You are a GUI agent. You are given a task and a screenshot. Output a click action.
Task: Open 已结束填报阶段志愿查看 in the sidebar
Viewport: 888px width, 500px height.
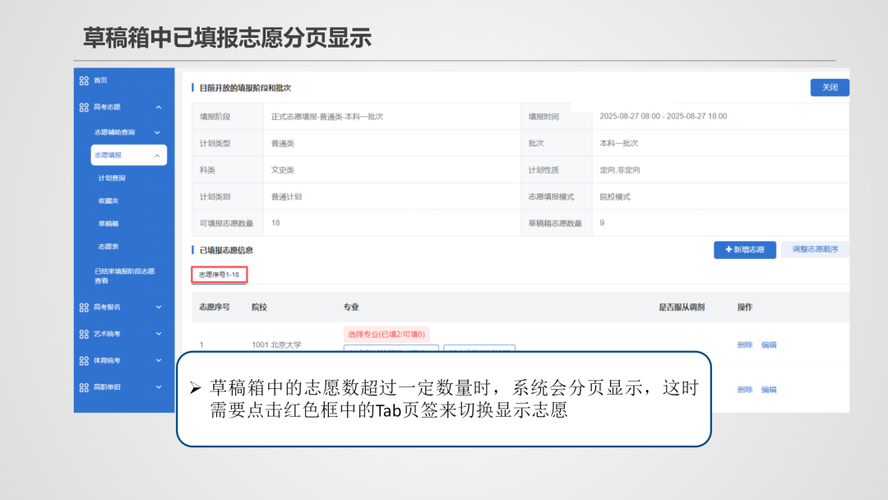click(125, 276)
